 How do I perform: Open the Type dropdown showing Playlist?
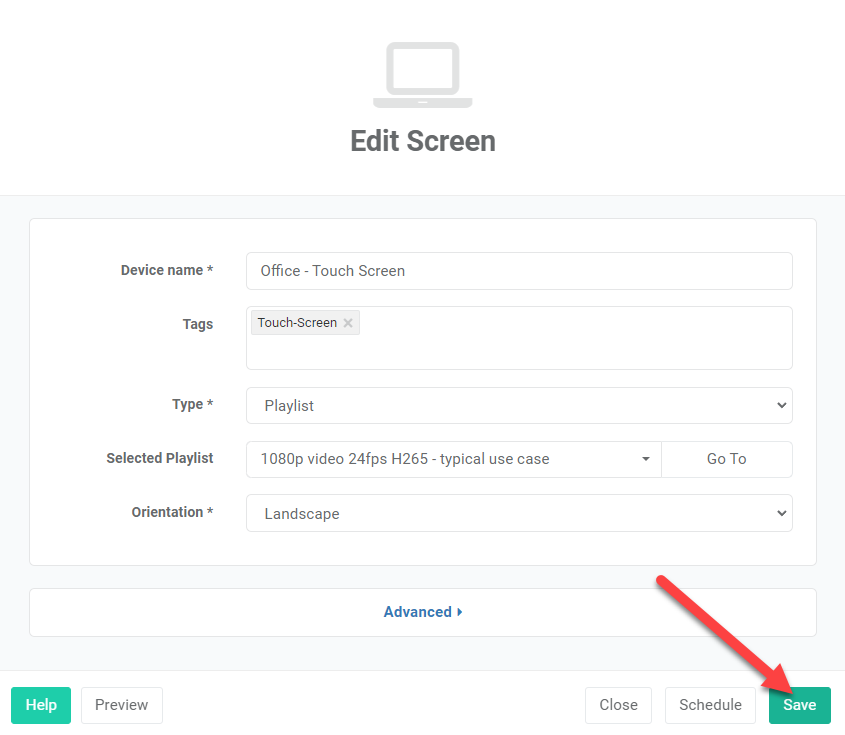(x=519, y=405)
